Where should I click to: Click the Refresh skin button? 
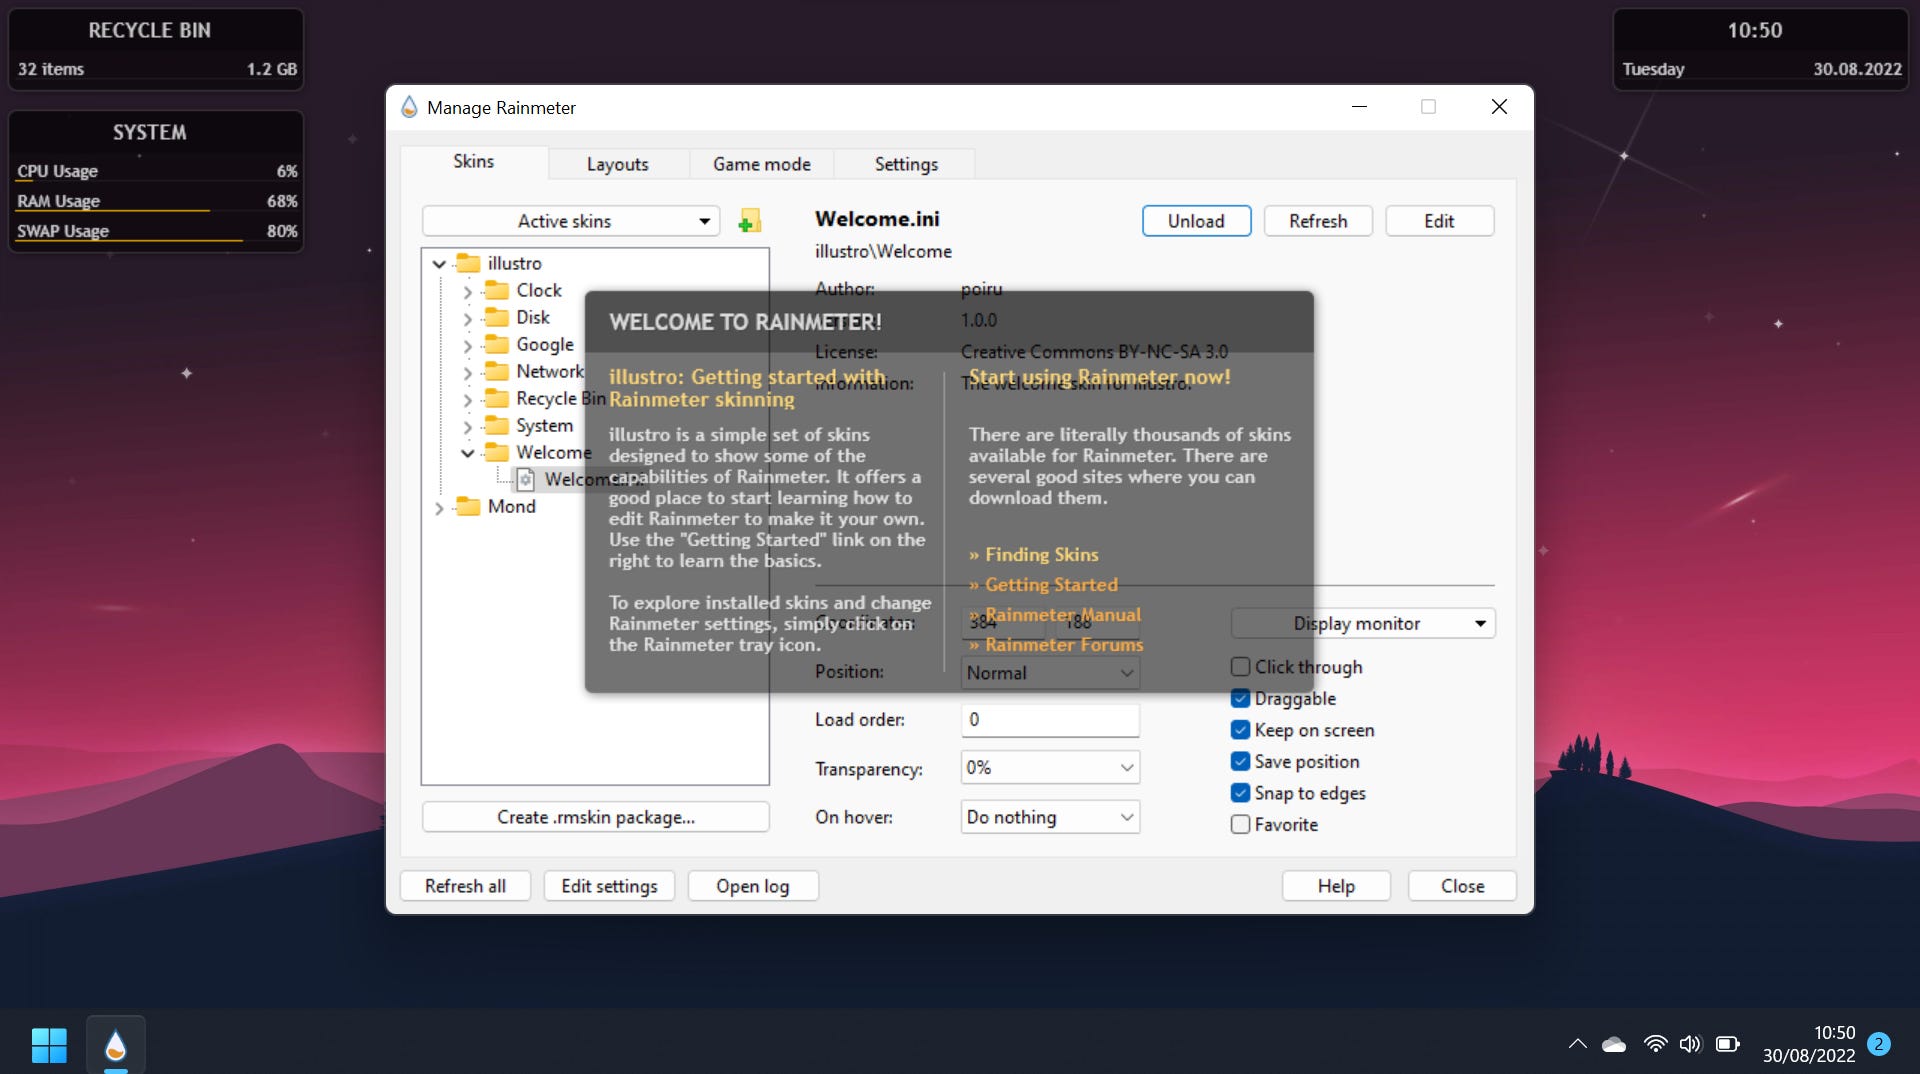1318,221
